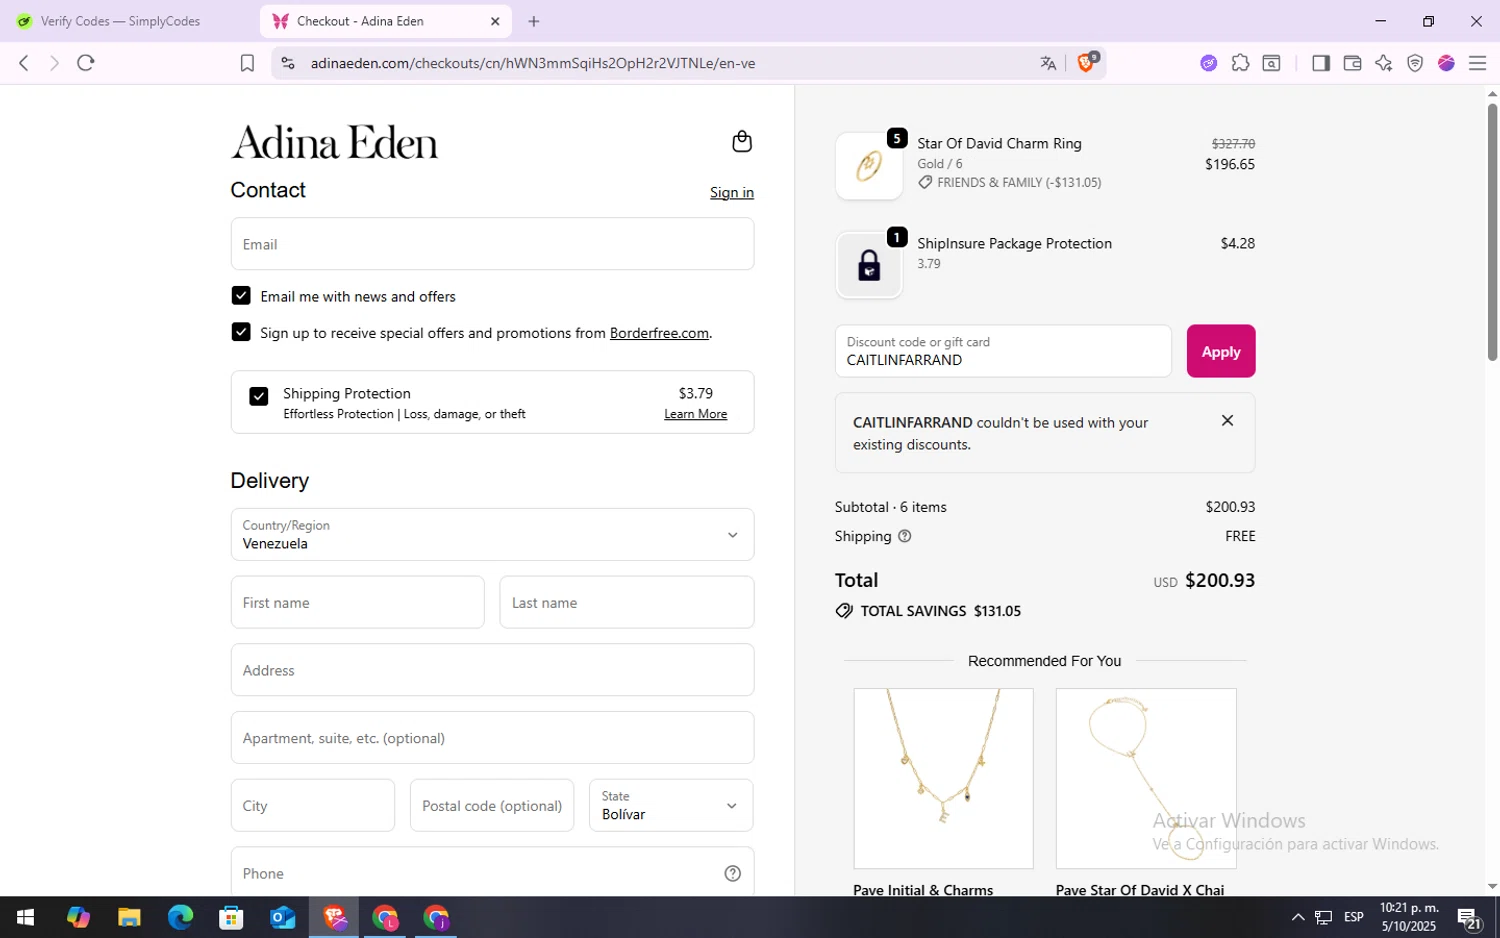Viewport: 1500px width, 938px height.
Task: Close the Checkout - Adina Eden tab
Action: [495, 21]
